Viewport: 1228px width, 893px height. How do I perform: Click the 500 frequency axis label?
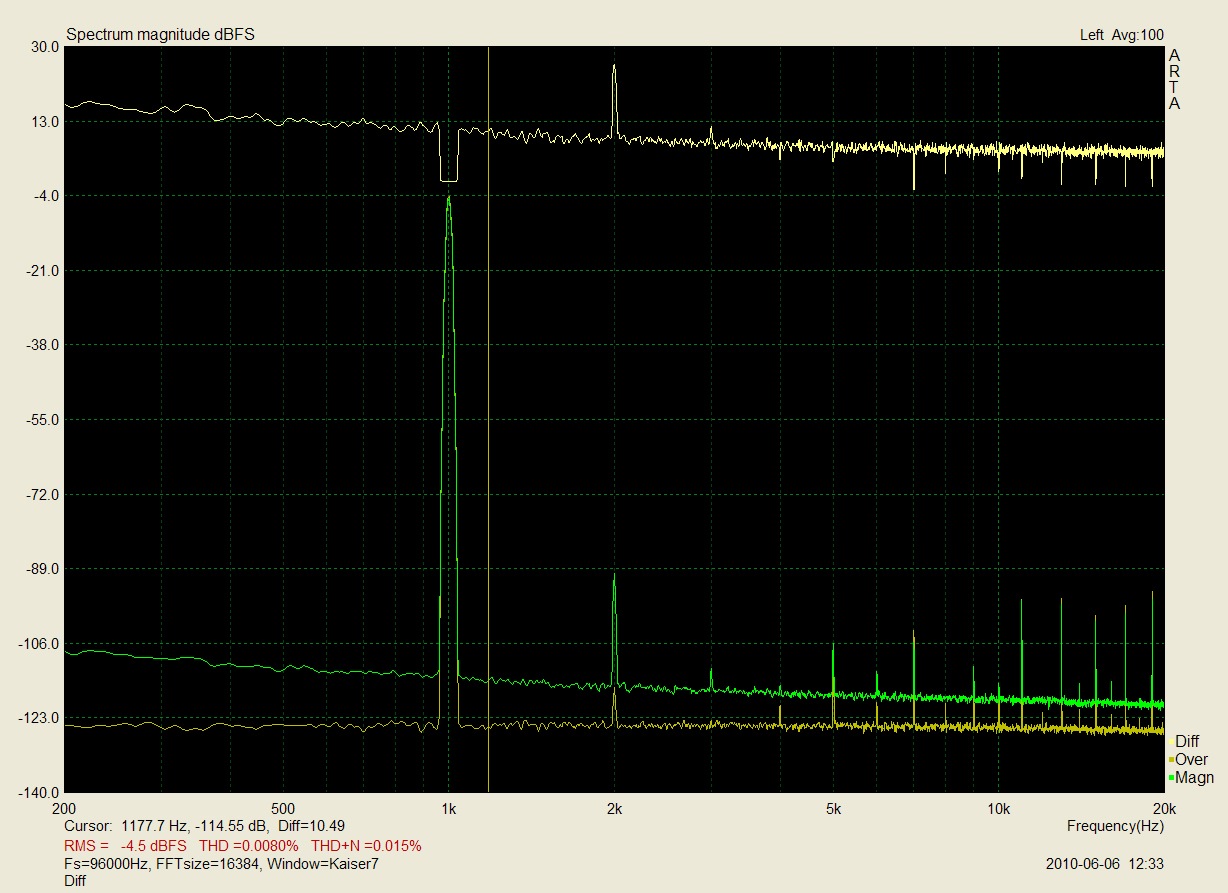pyautogui.click(x=283, y=808)
